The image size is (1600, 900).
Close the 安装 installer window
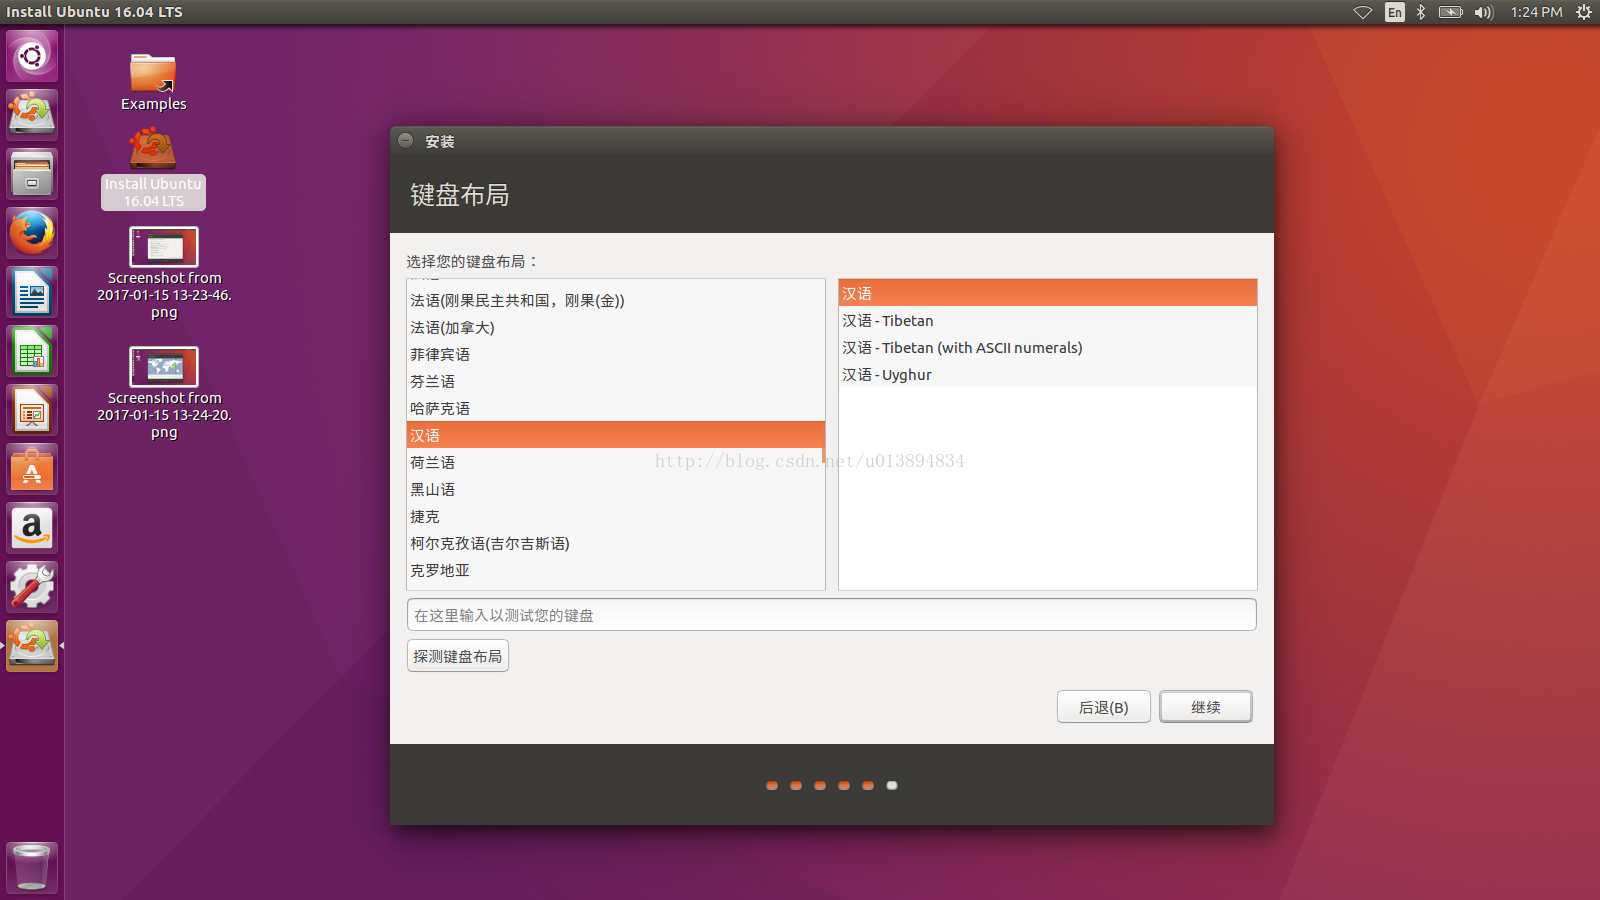click(406, 141)
